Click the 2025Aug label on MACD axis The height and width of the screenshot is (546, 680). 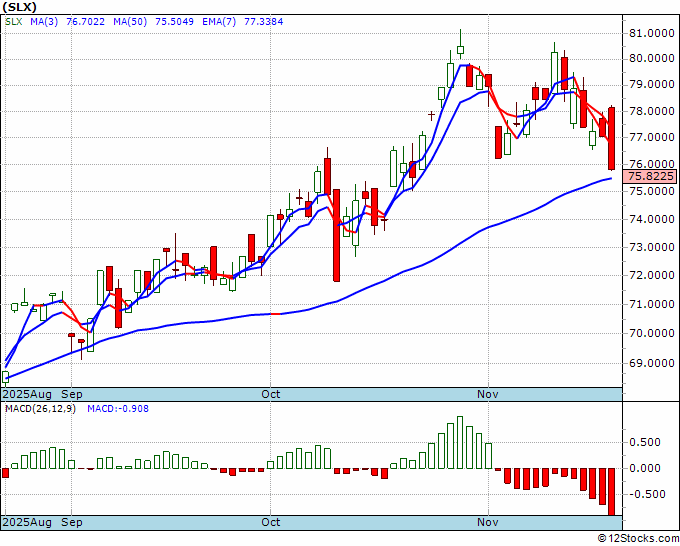coord(27,522)
